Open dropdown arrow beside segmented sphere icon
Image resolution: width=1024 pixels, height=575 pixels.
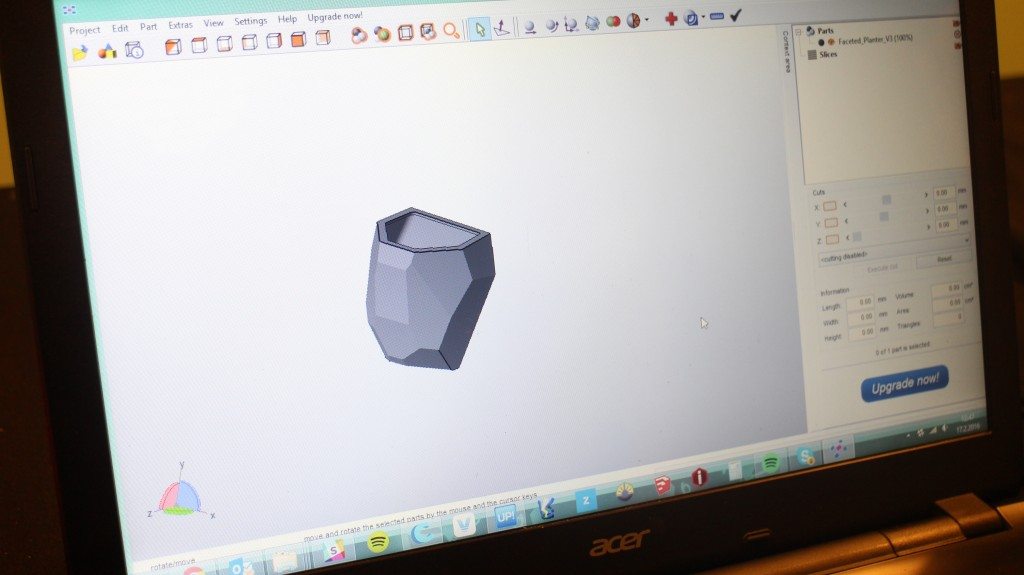pos(647,20)
